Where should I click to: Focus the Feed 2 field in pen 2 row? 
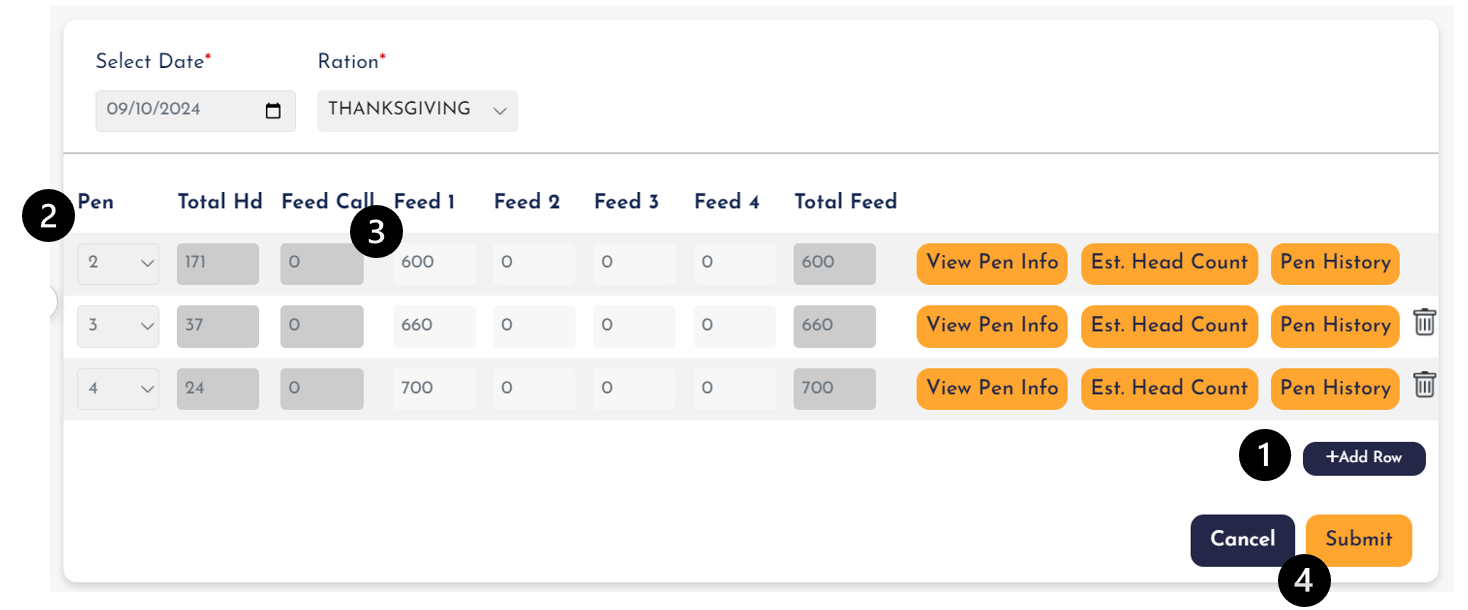pos(535,264)
